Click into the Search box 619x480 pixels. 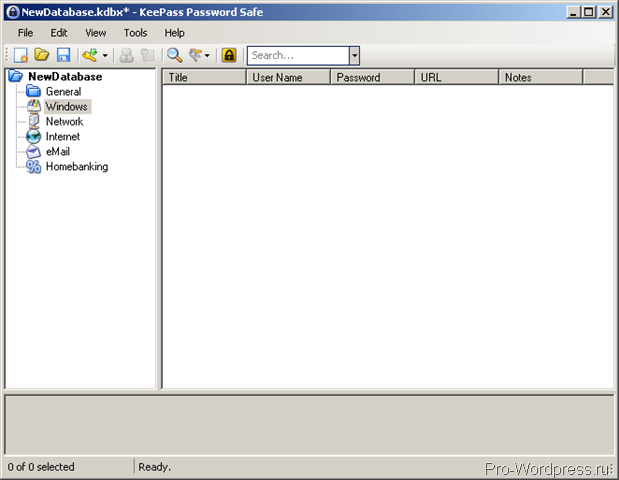pyautogui.click(x=298, y=55)
